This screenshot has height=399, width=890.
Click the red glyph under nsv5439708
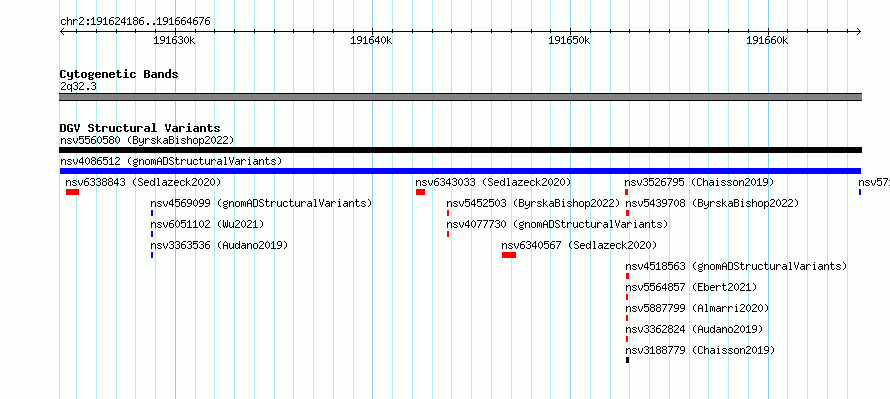pos(627,213)
